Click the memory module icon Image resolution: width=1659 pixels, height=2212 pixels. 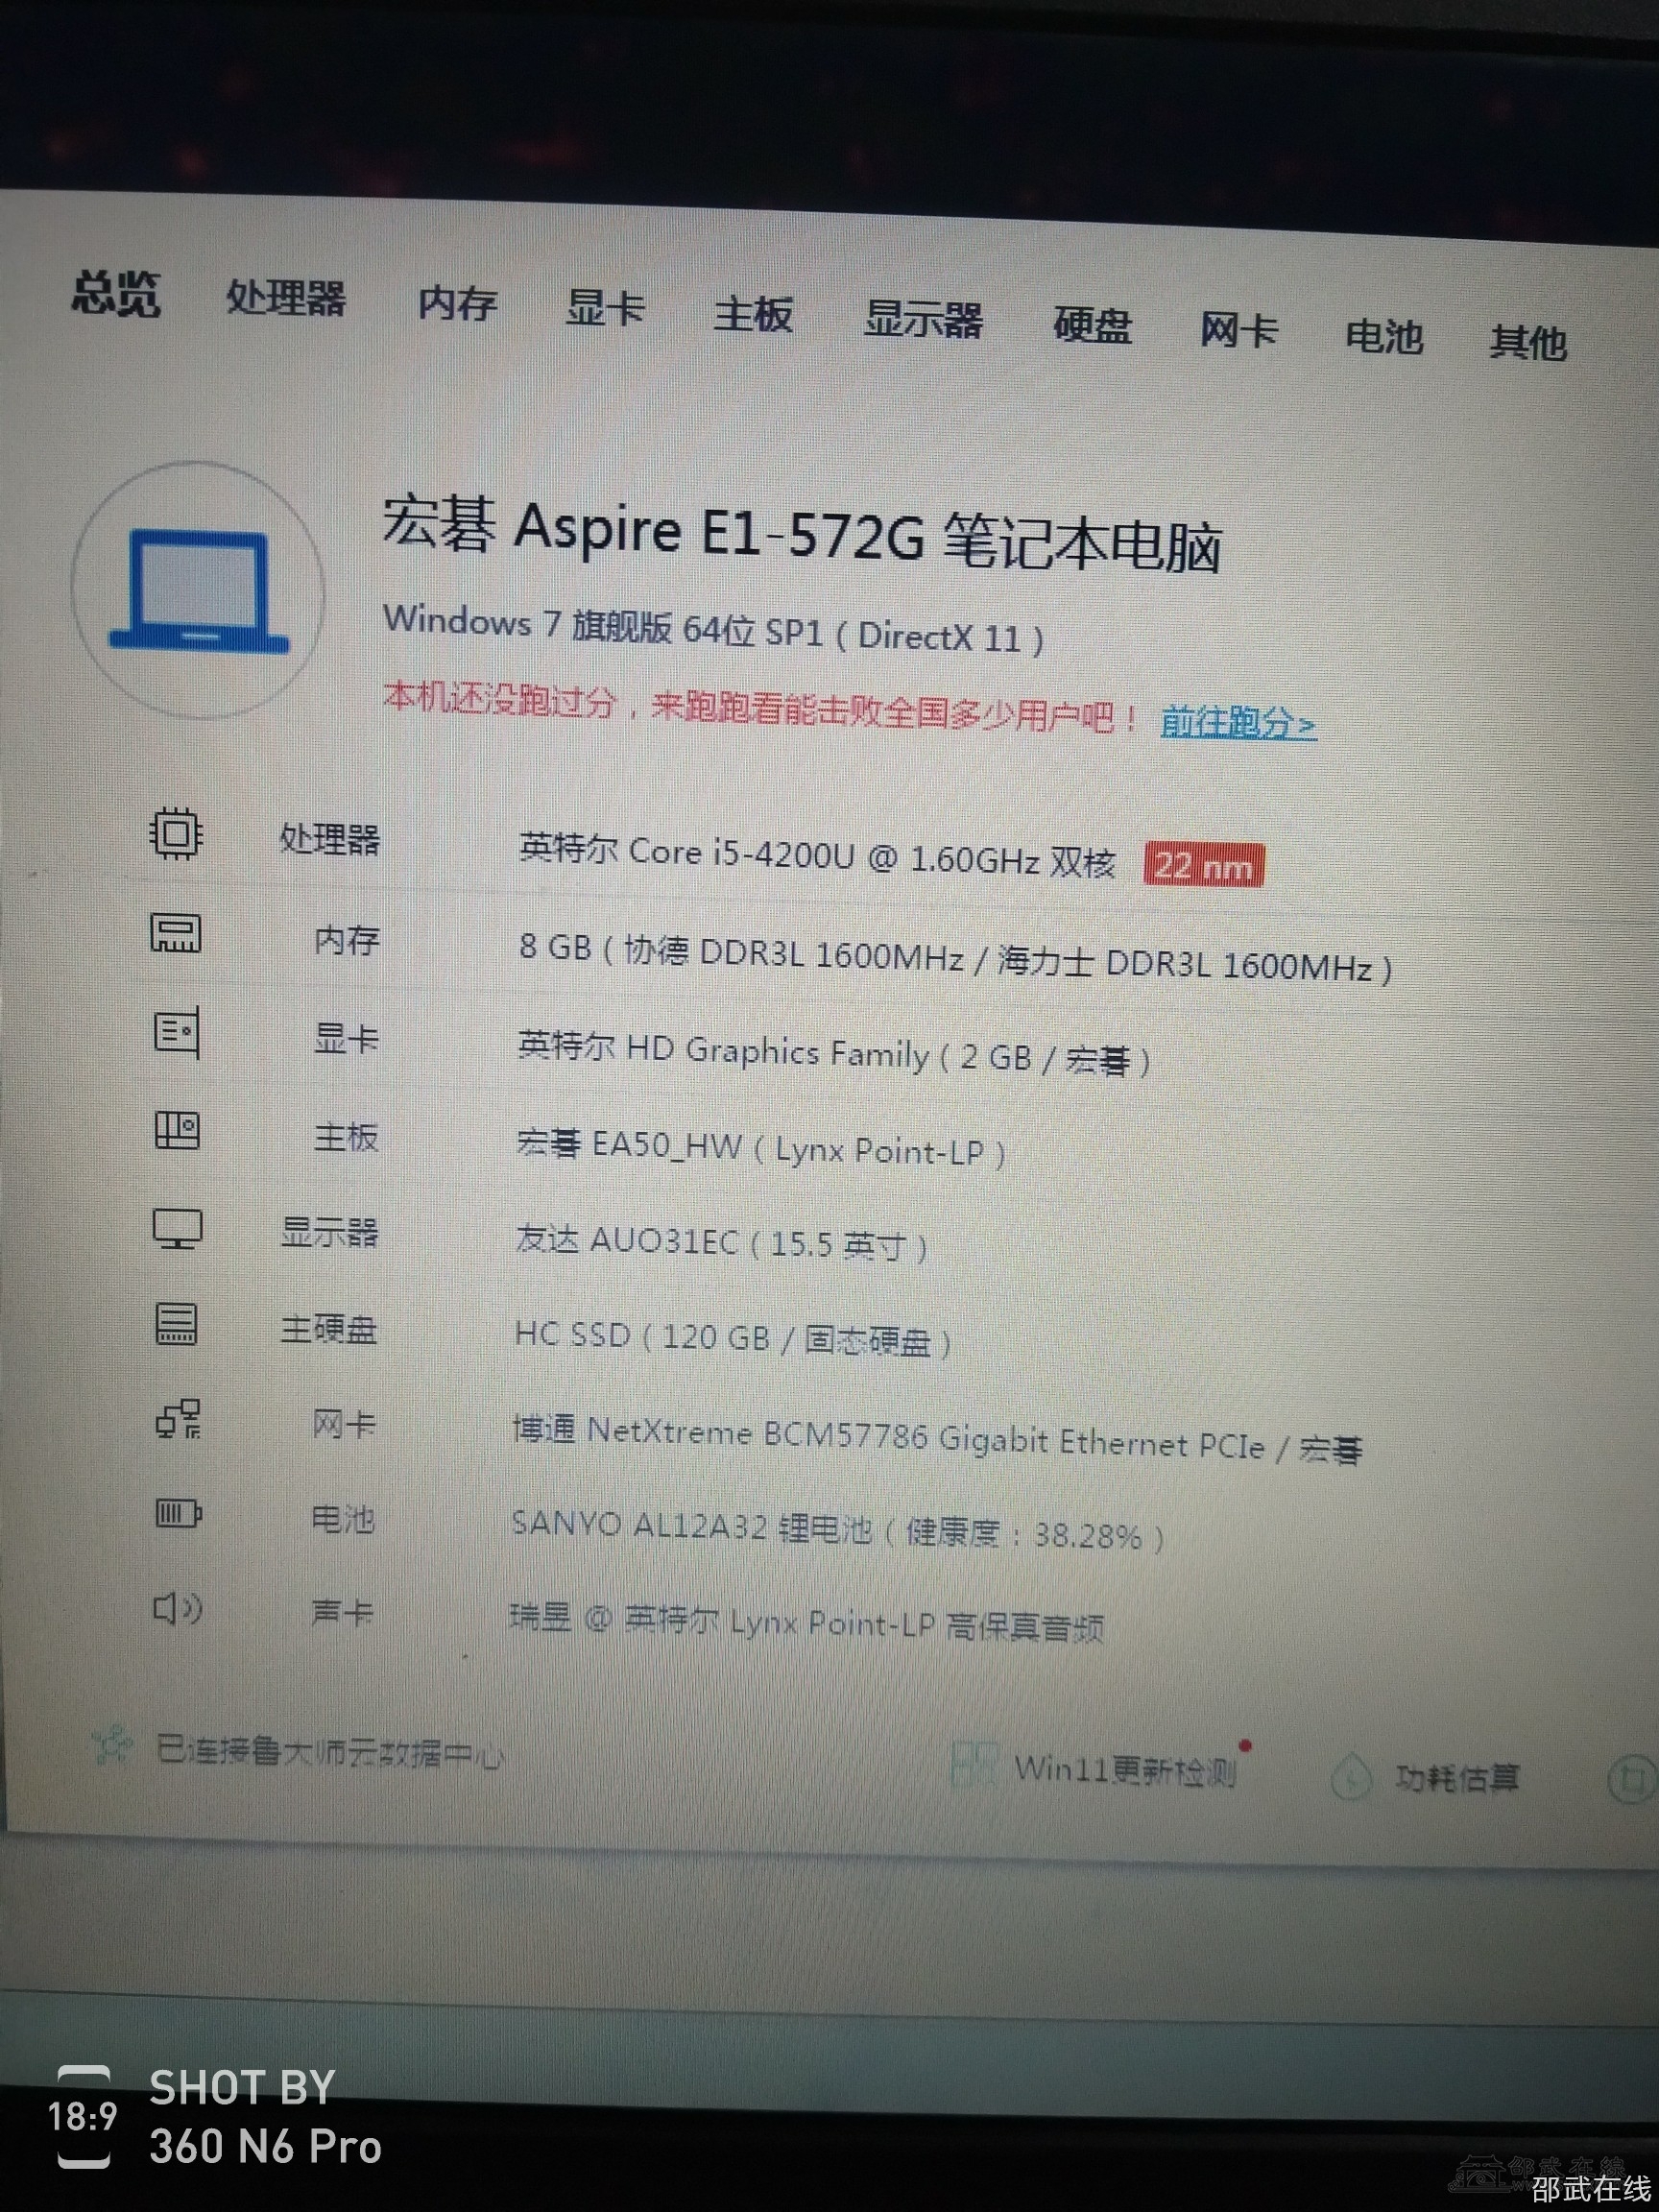click(176, 933)
